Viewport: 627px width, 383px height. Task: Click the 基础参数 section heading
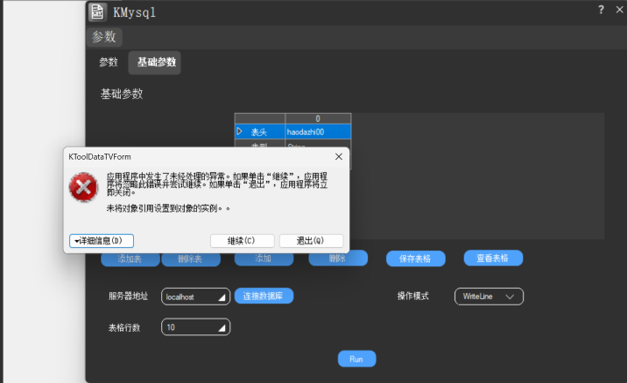pyautogui.click(x=122, y=94)
